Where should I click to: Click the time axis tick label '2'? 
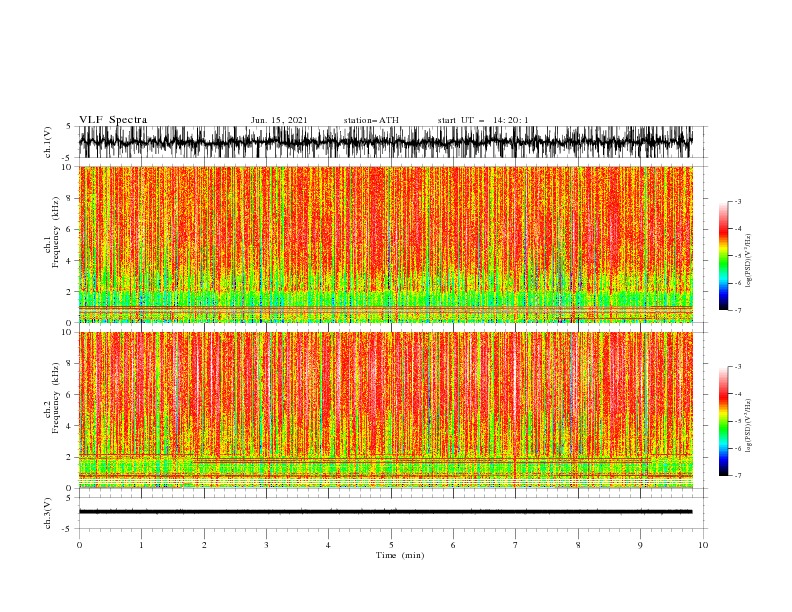tap(204, 545)
